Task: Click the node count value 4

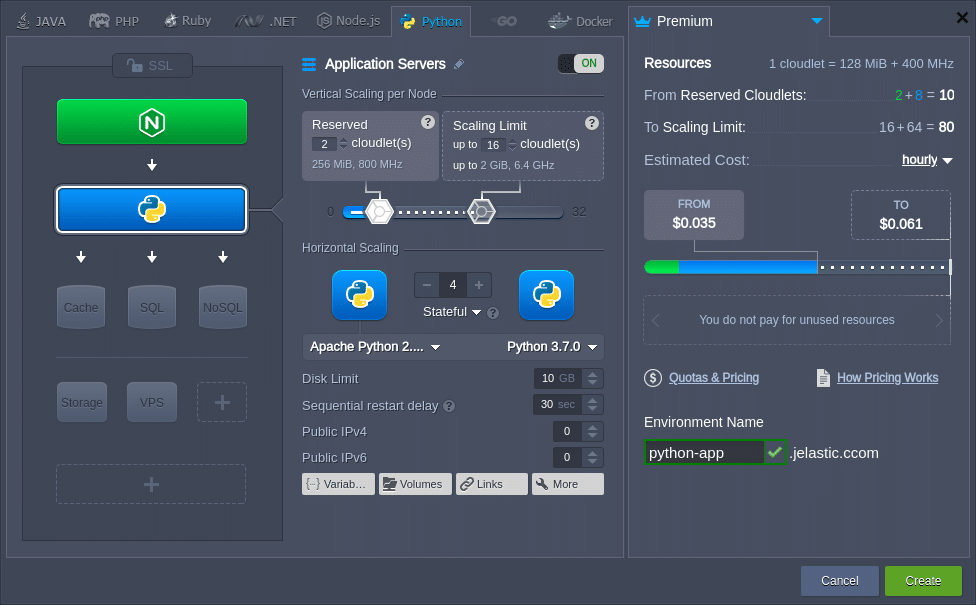Action: 453,285
